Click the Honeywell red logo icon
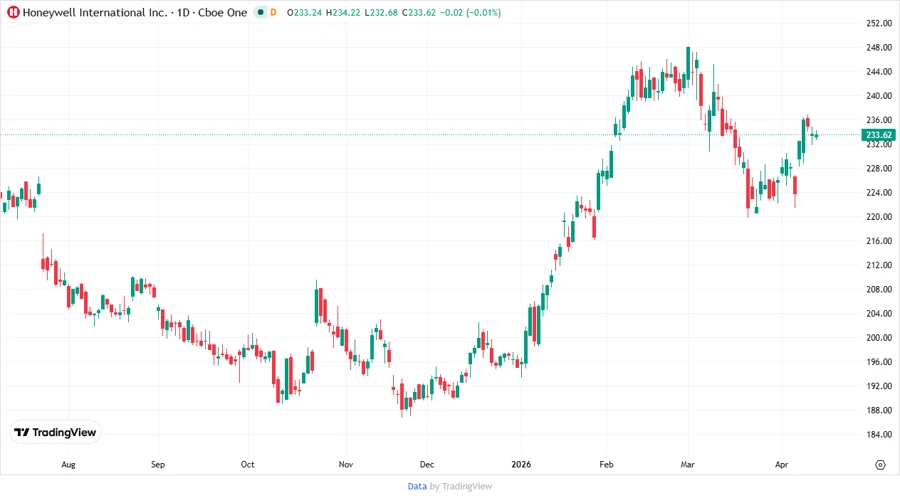Viewport: 900px width, 498px height. tap(13, 12)
